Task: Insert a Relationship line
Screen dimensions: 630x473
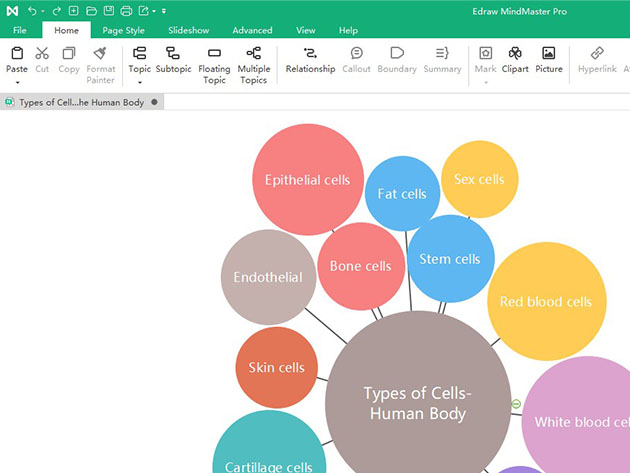Action: point(310,60)
